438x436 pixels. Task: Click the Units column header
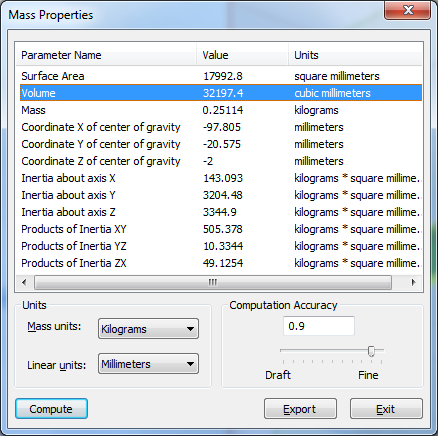[x=355, y=55]
